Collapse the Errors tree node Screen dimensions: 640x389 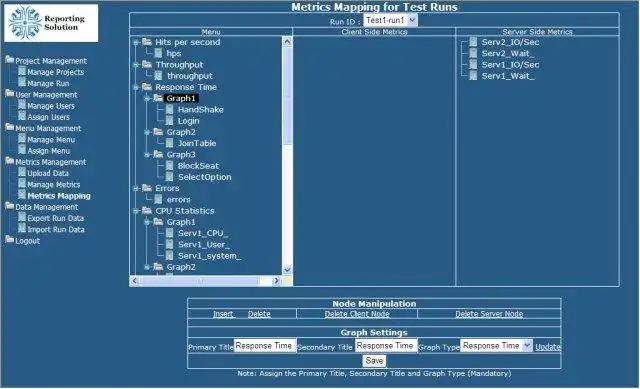pos(136,188)
